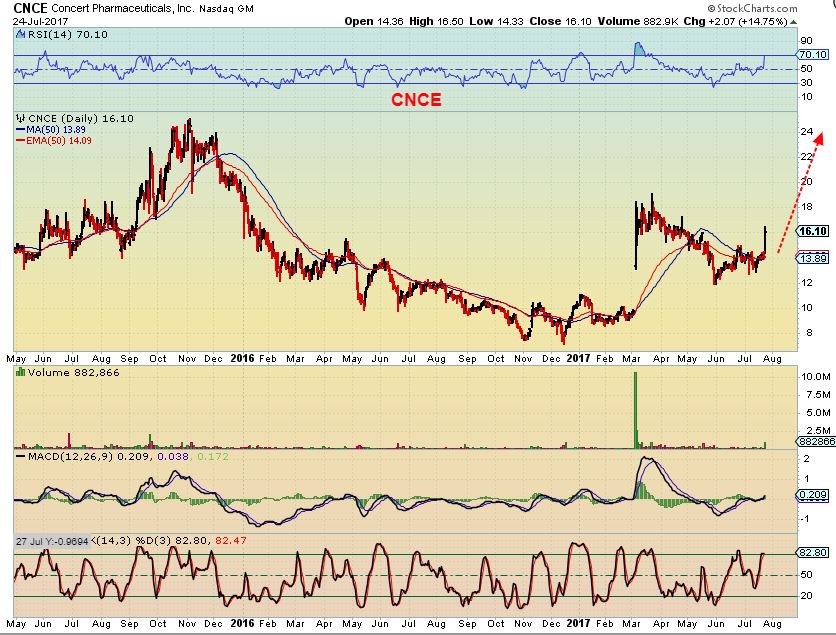Click the RSI indicator icon beside RSI(14)
The width and height of the screenshot is (836, 635).
[x=20, y=35]
